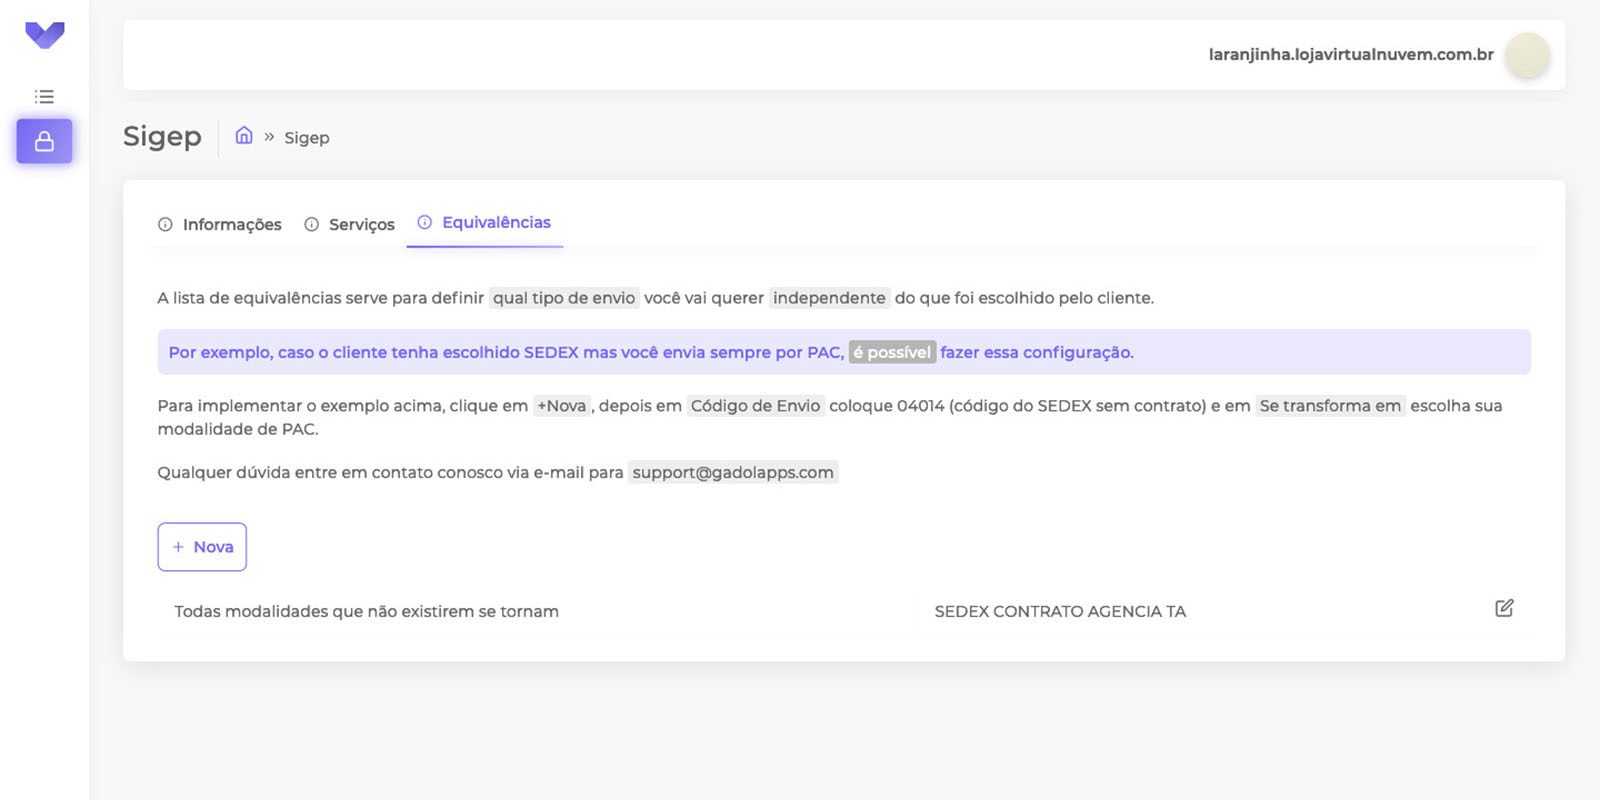Click the Sigep breadcrumb link
The height and width of the screenshot is (800, 1600).
click(x=307, y=138)
